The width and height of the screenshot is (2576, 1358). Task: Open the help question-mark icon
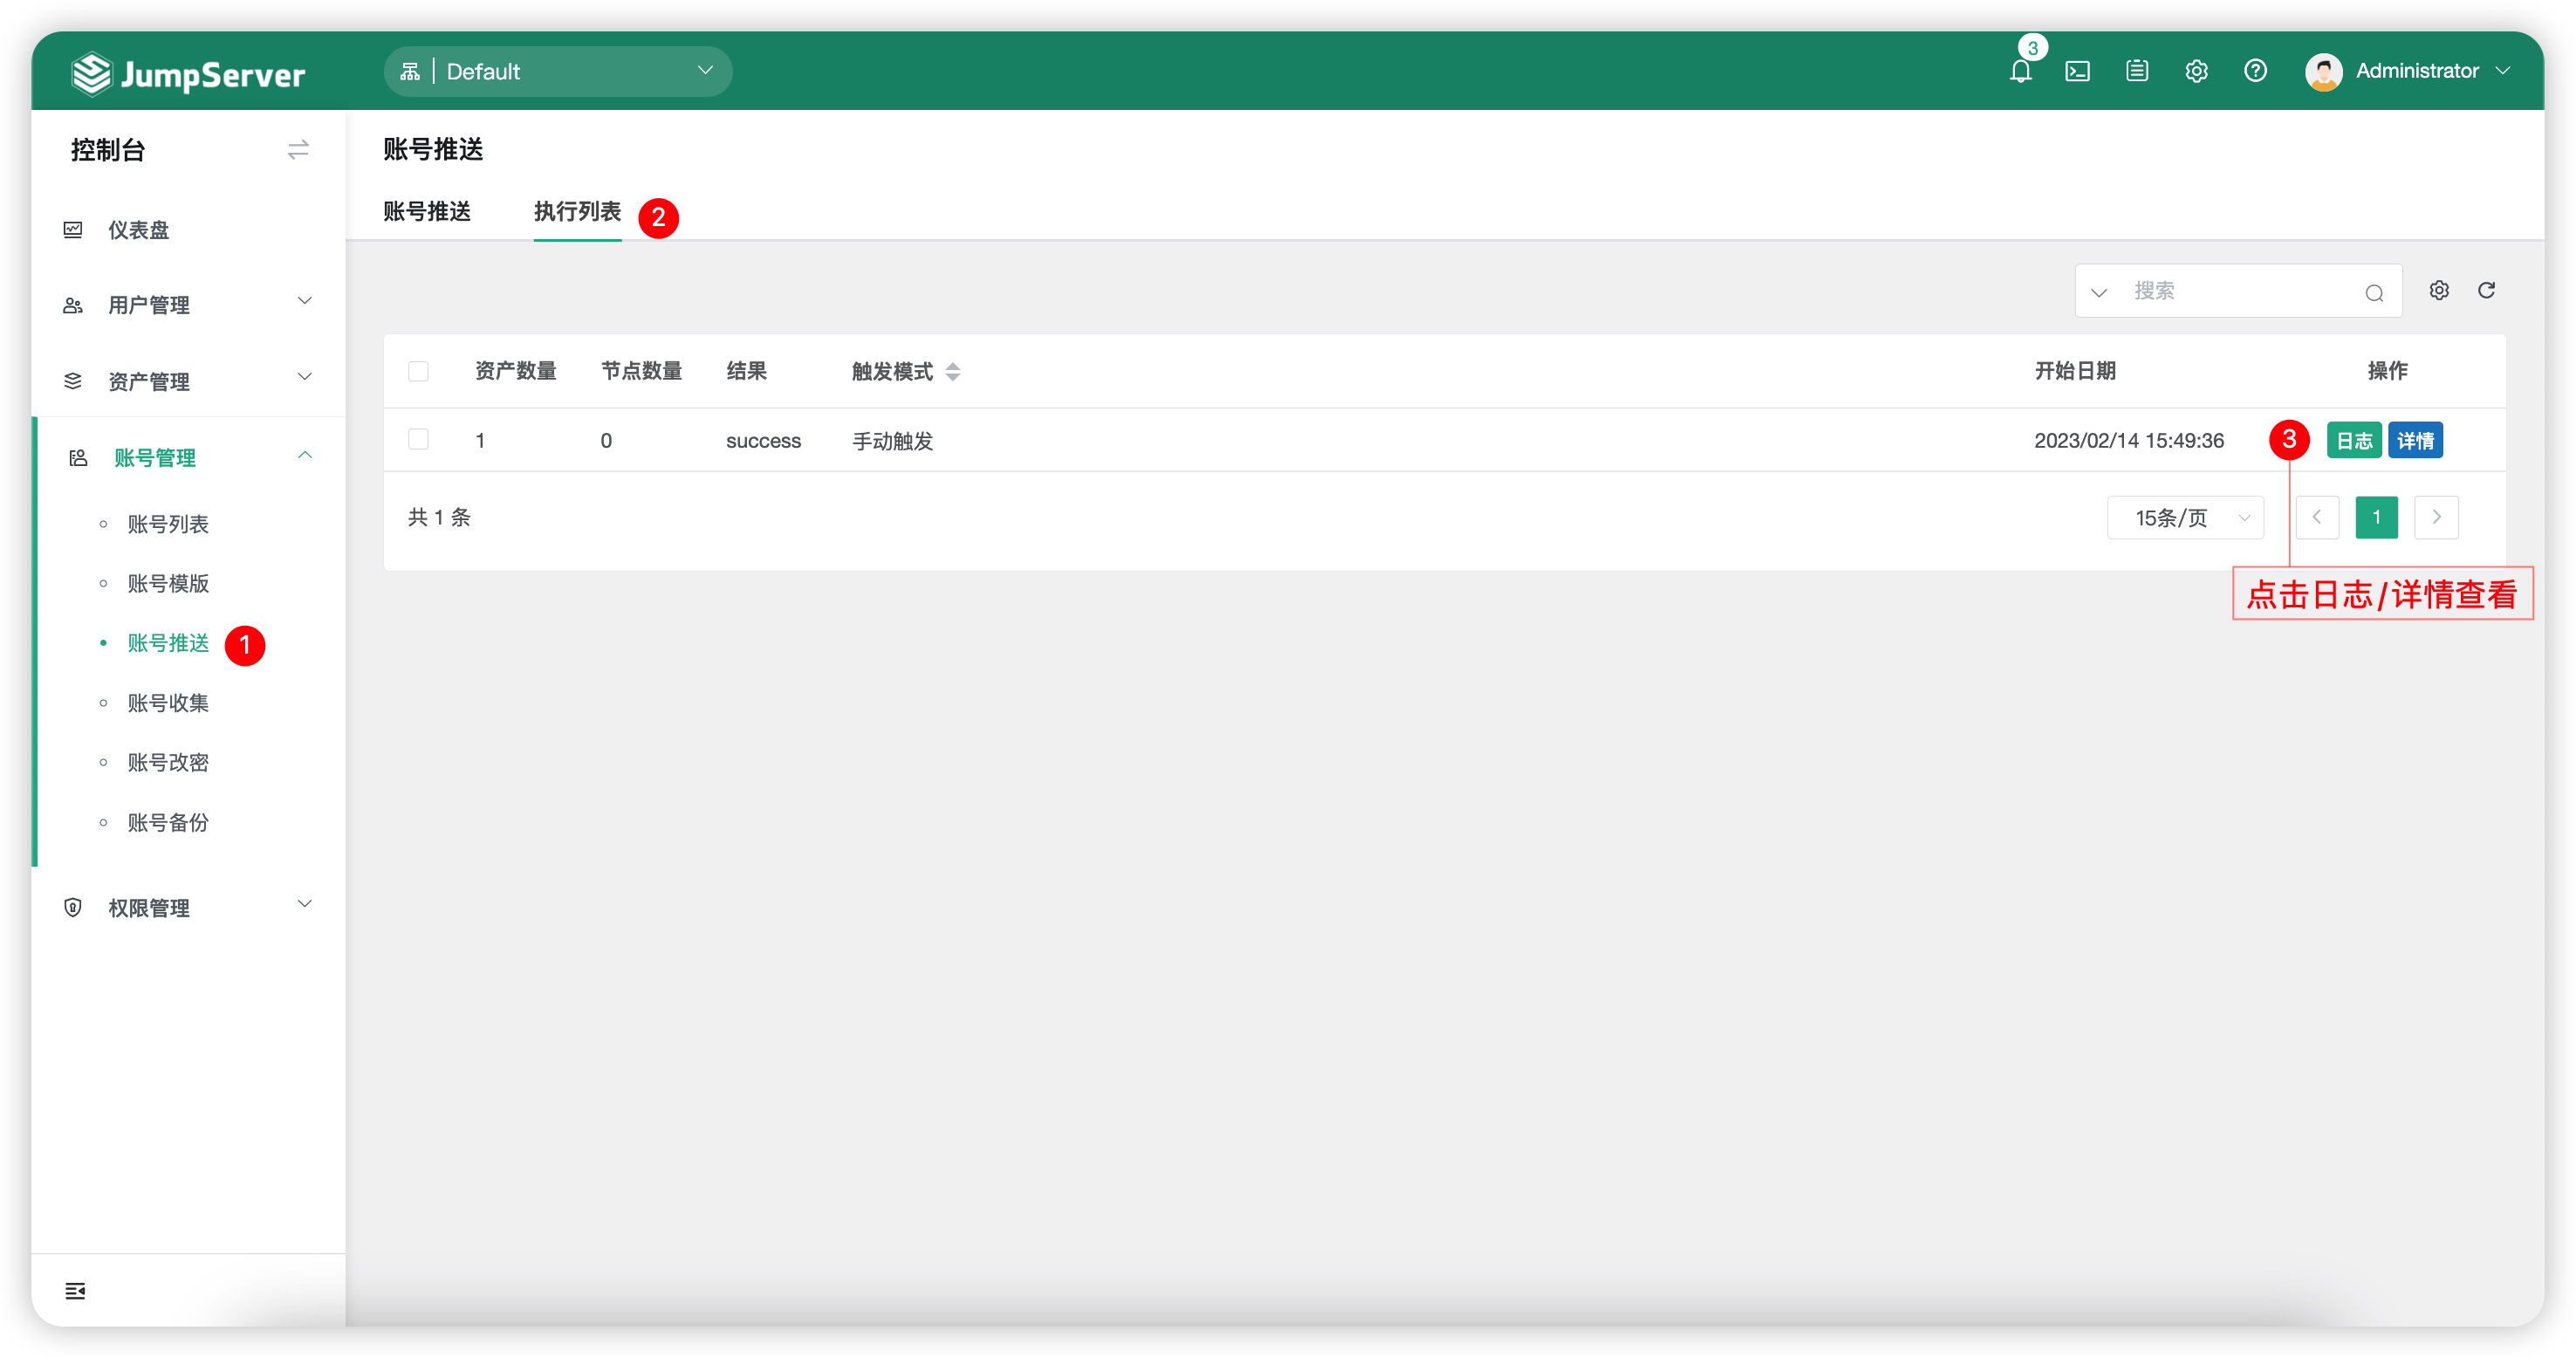(x=2255, y=71)
